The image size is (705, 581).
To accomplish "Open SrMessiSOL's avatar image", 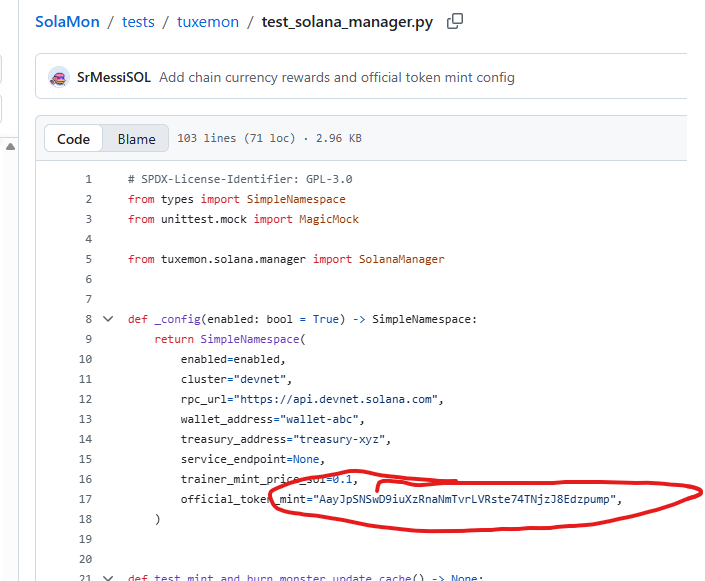I will 59,77.
